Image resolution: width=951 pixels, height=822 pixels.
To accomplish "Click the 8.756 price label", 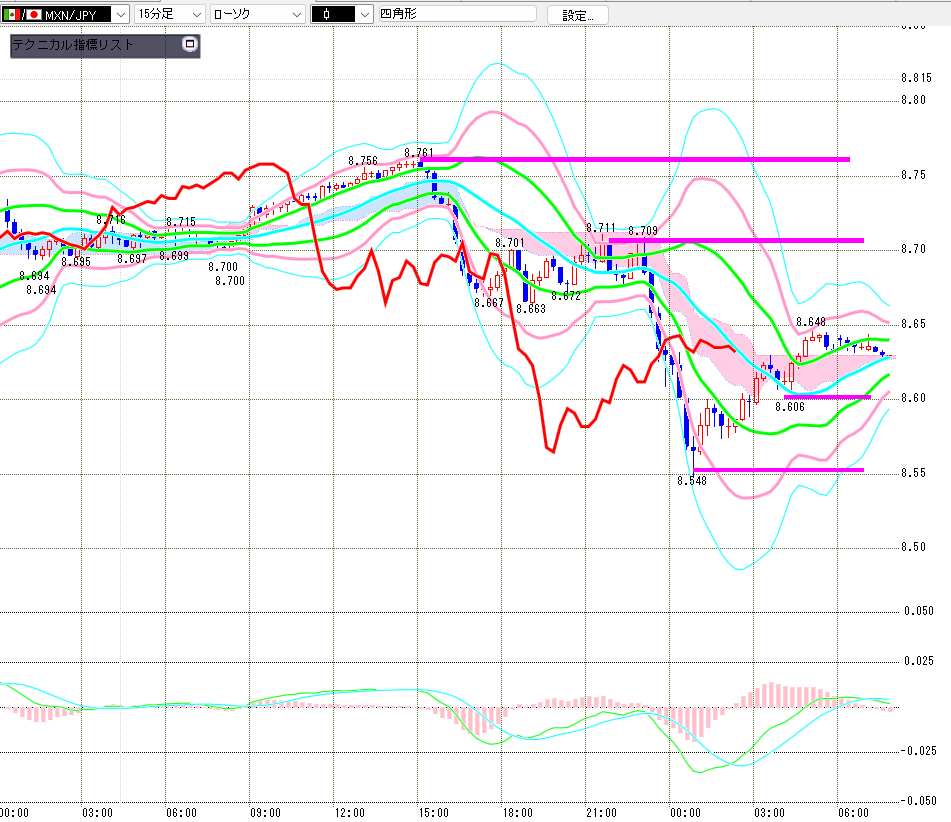I will [363, 161].
